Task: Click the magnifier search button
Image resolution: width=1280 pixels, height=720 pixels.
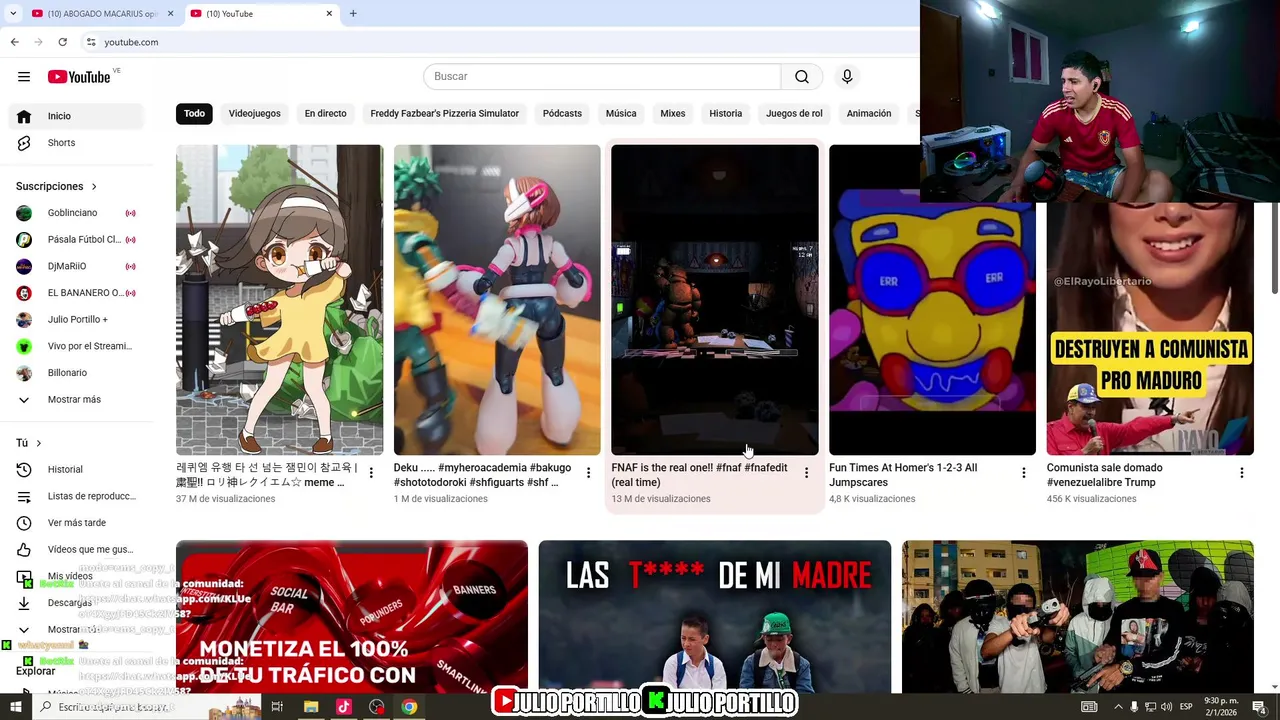Action: click(x=802, y=77)
